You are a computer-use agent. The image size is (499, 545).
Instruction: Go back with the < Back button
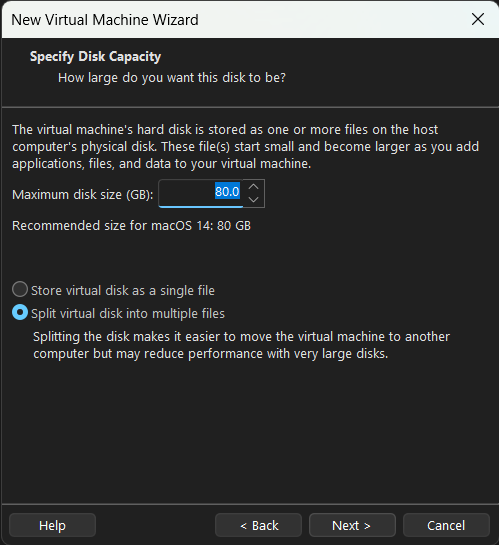click(x=258, y=525)
